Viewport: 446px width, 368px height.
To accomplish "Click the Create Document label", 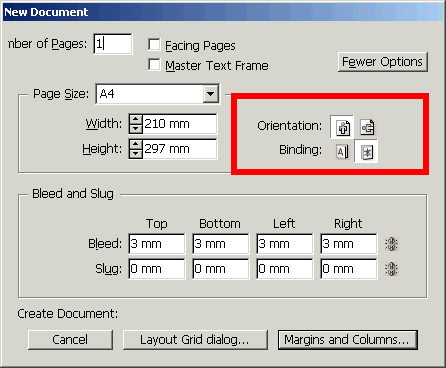I will [x=68, y=314].
